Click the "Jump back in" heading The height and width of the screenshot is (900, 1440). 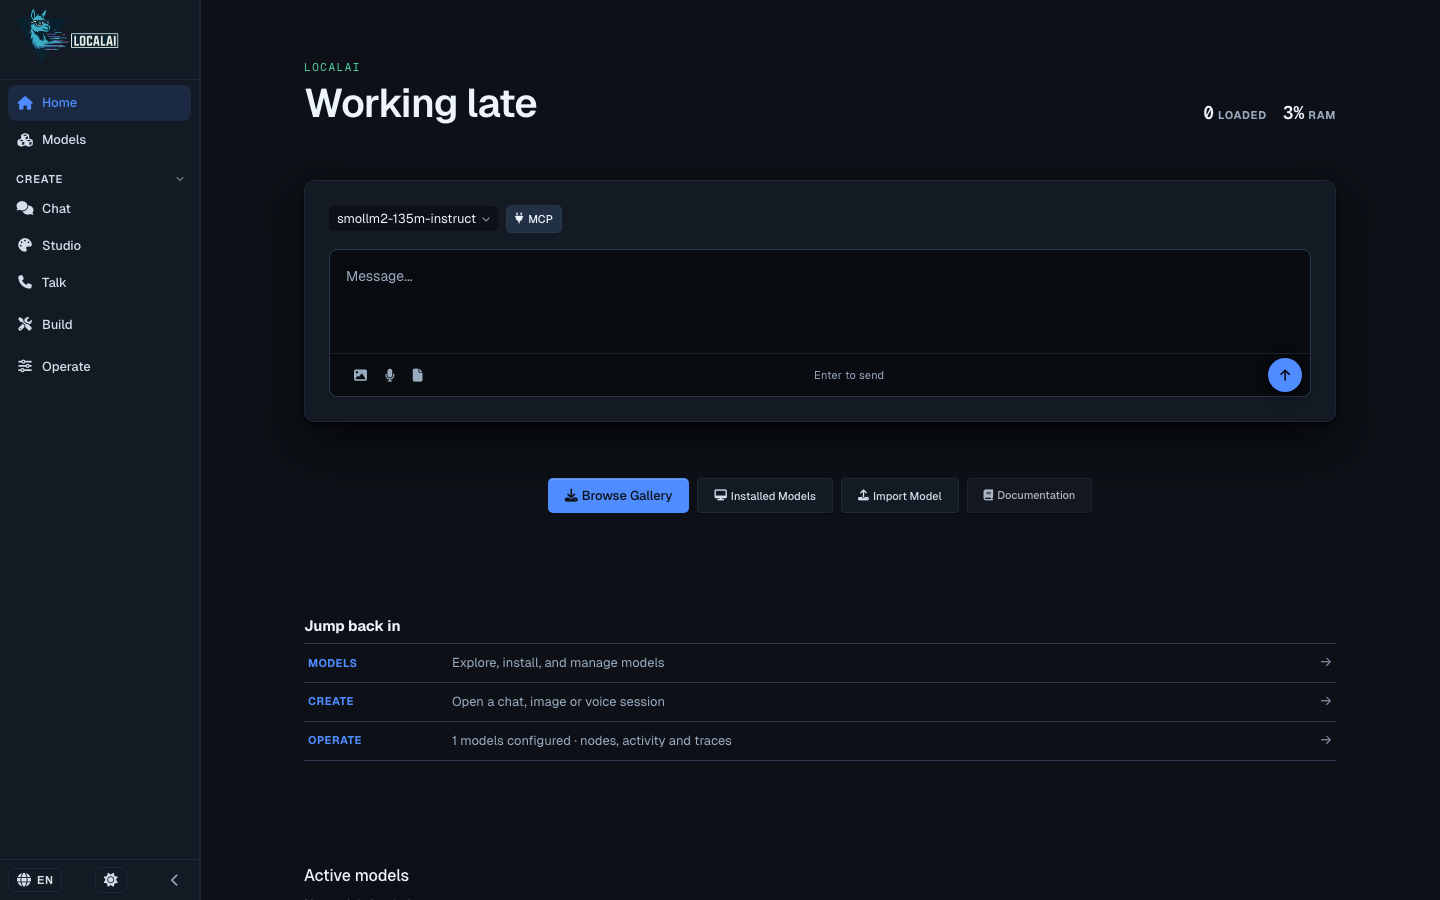[352, 626]
